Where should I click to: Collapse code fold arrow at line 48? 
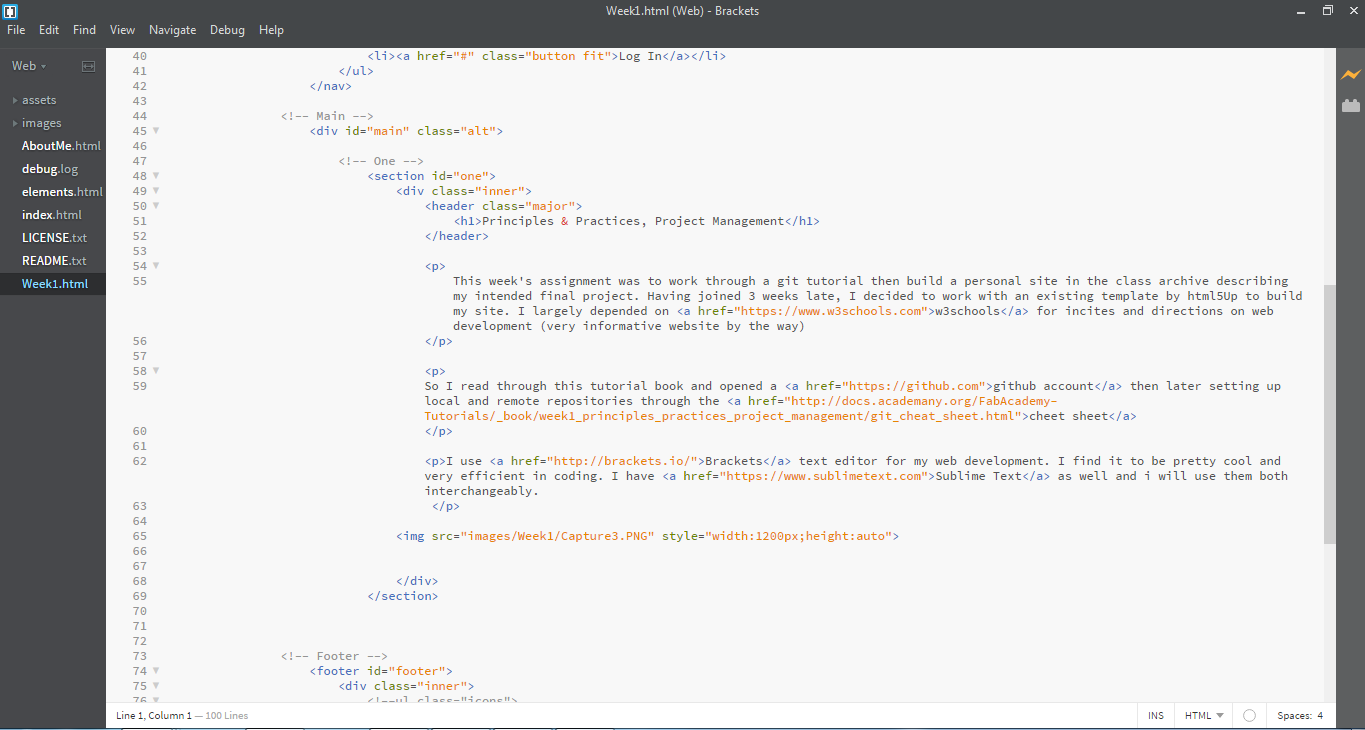(x=156, y=176)
